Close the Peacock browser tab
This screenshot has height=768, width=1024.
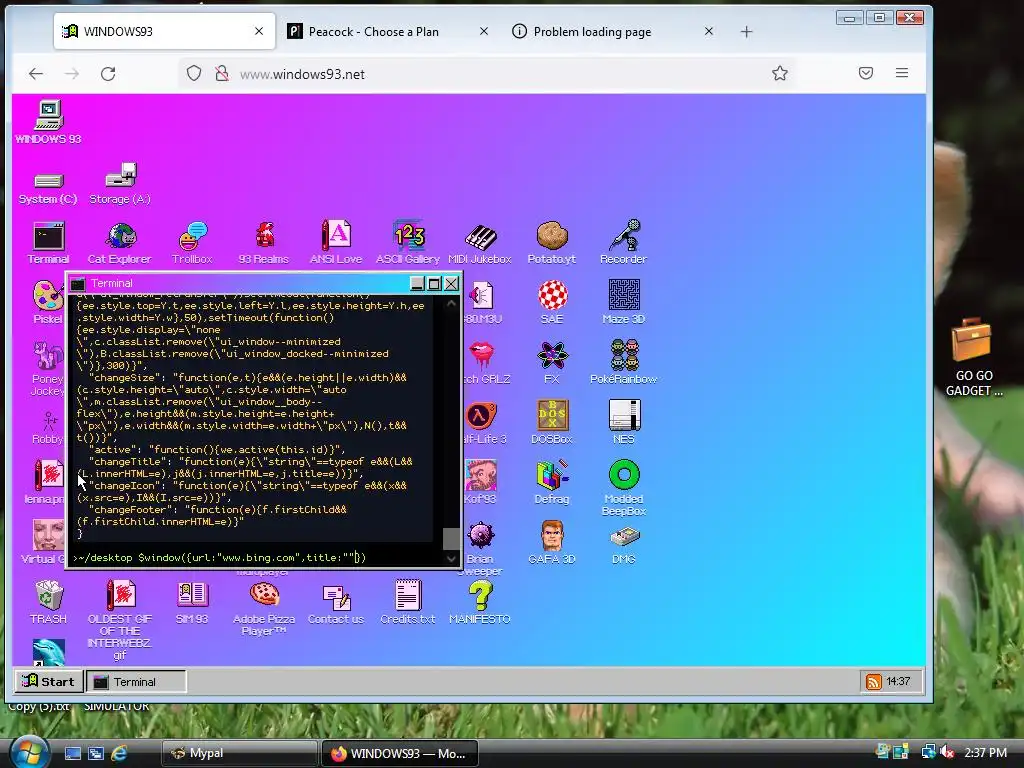pos(484,31)
